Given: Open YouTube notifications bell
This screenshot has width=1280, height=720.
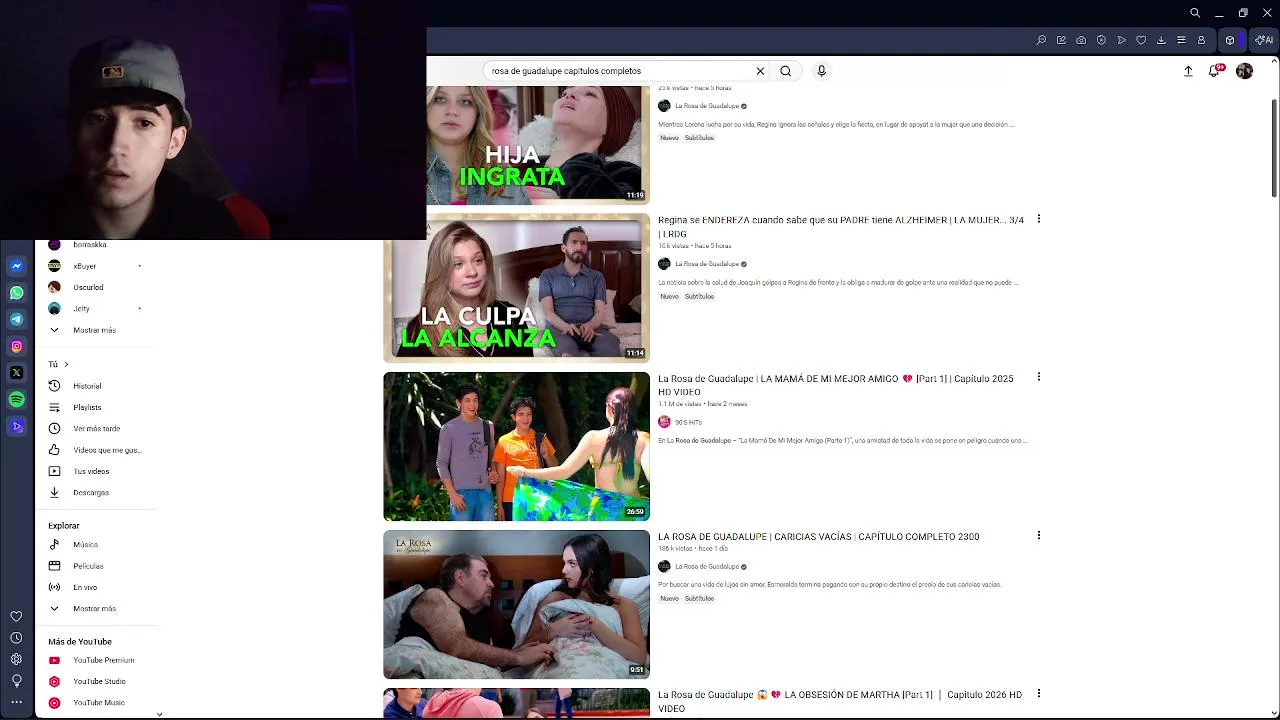Looking at the screenshot, I should tap(1214, 71).
